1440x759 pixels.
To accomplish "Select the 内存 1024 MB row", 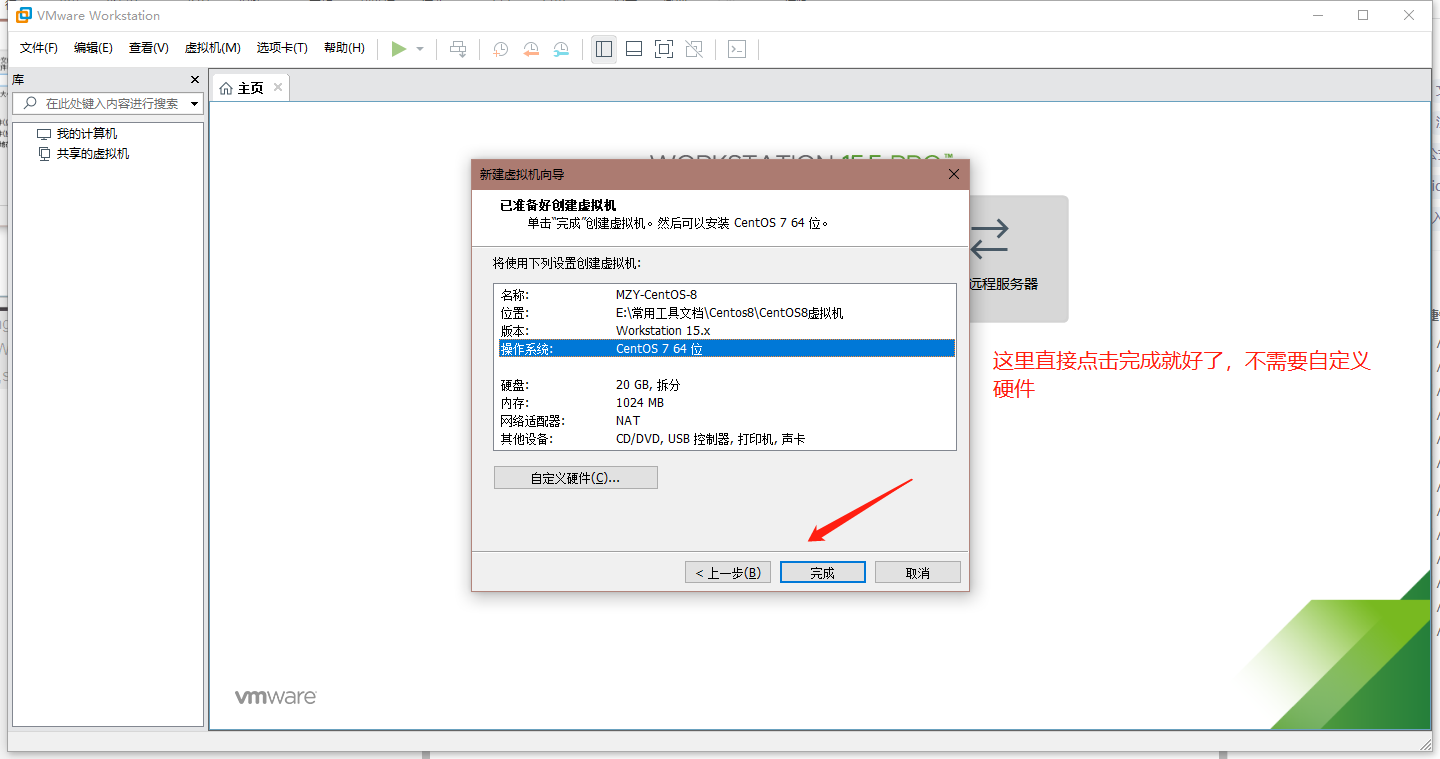I will click(725, 403).
